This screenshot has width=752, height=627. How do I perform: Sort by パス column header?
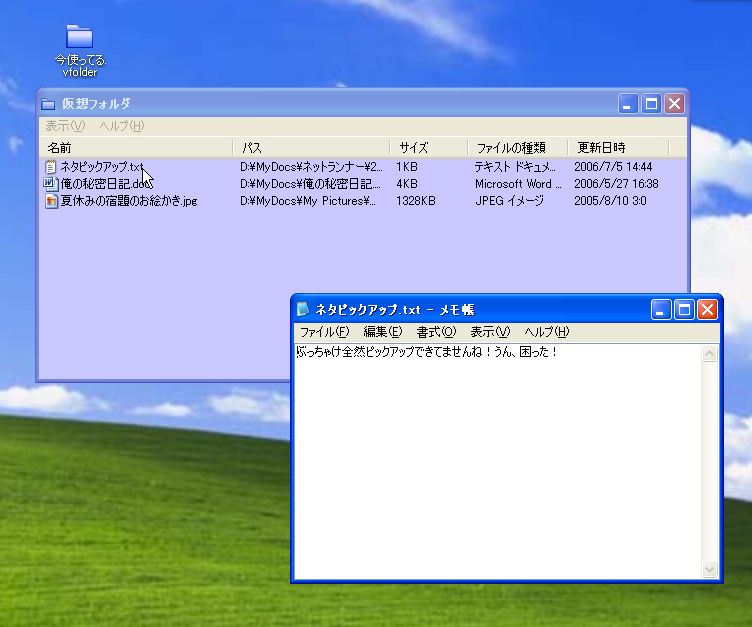pyautogui.click(x=311, y=148)
